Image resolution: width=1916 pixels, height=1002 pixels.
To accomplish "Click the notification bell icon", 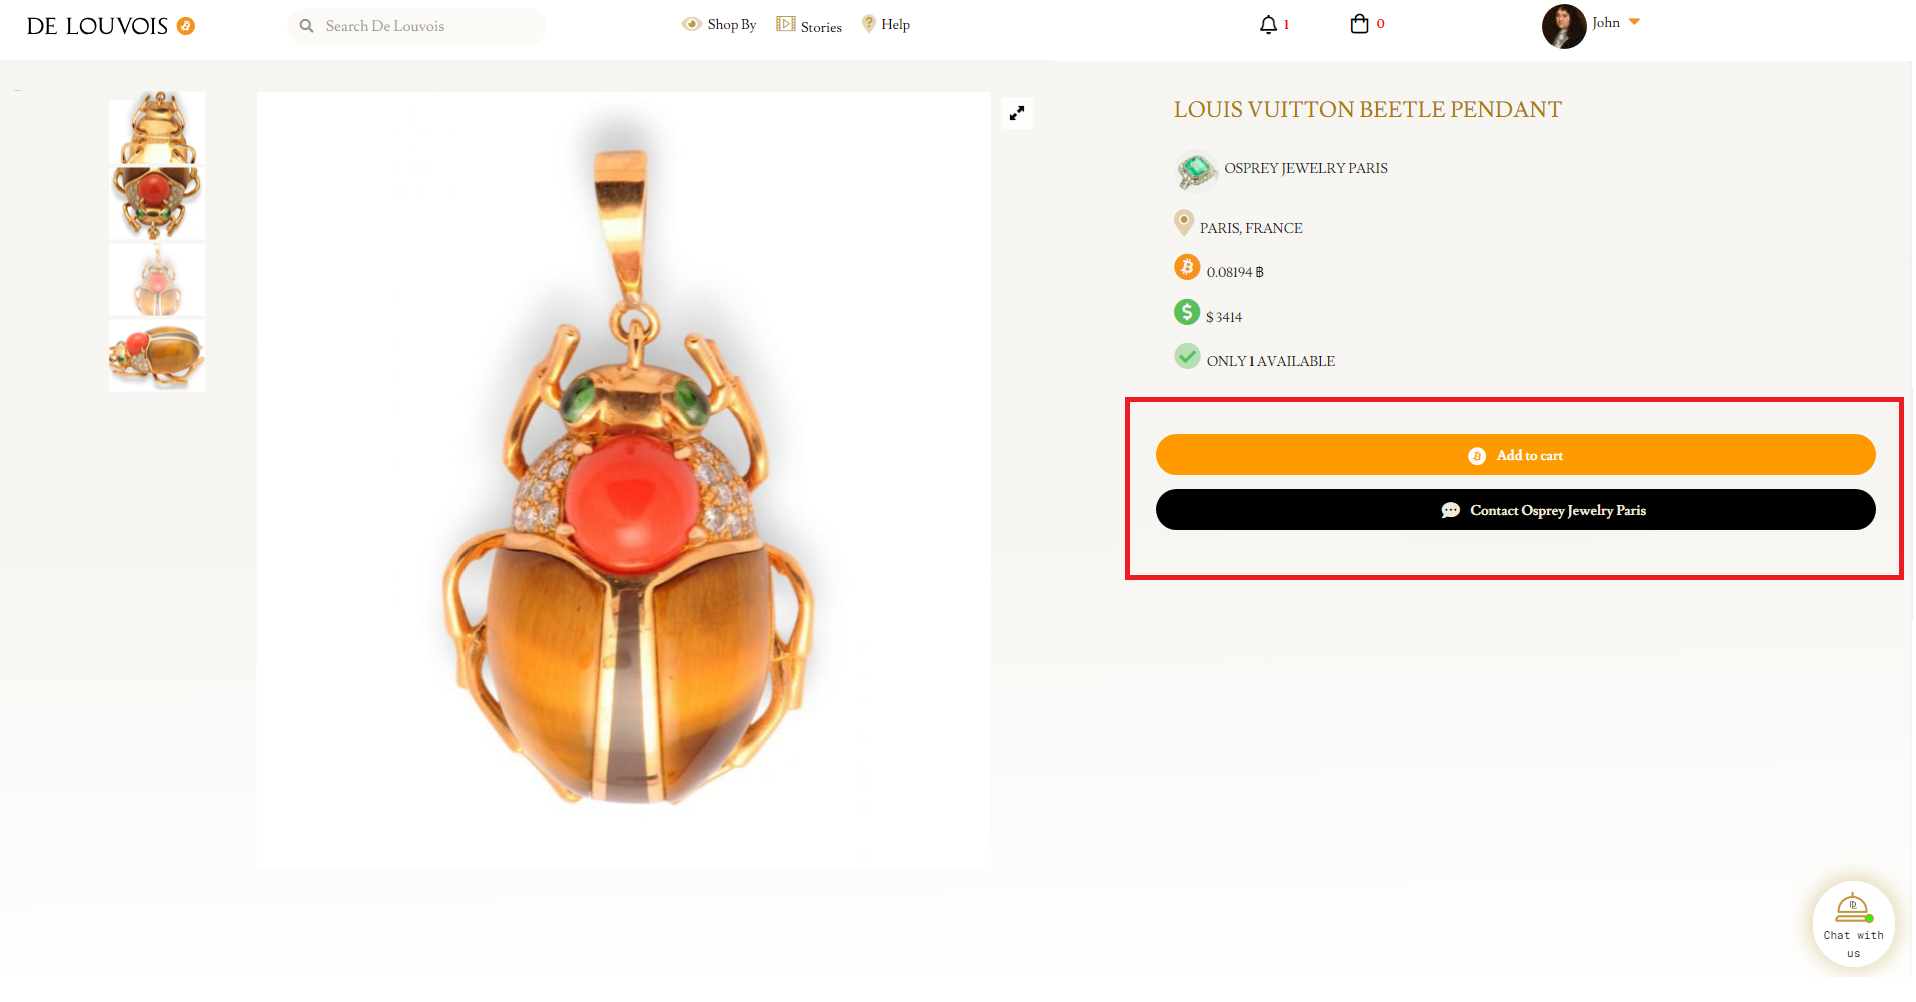I will (1268, 25).
